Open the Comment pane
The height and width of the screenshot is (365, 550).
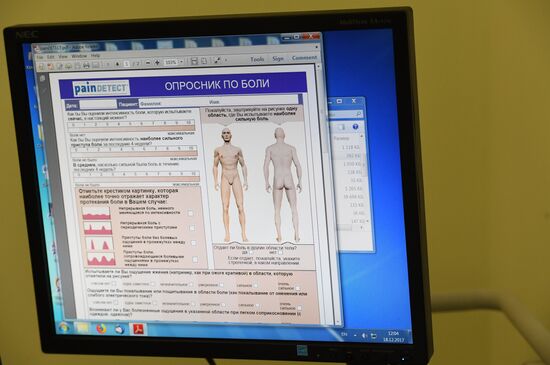304,58
